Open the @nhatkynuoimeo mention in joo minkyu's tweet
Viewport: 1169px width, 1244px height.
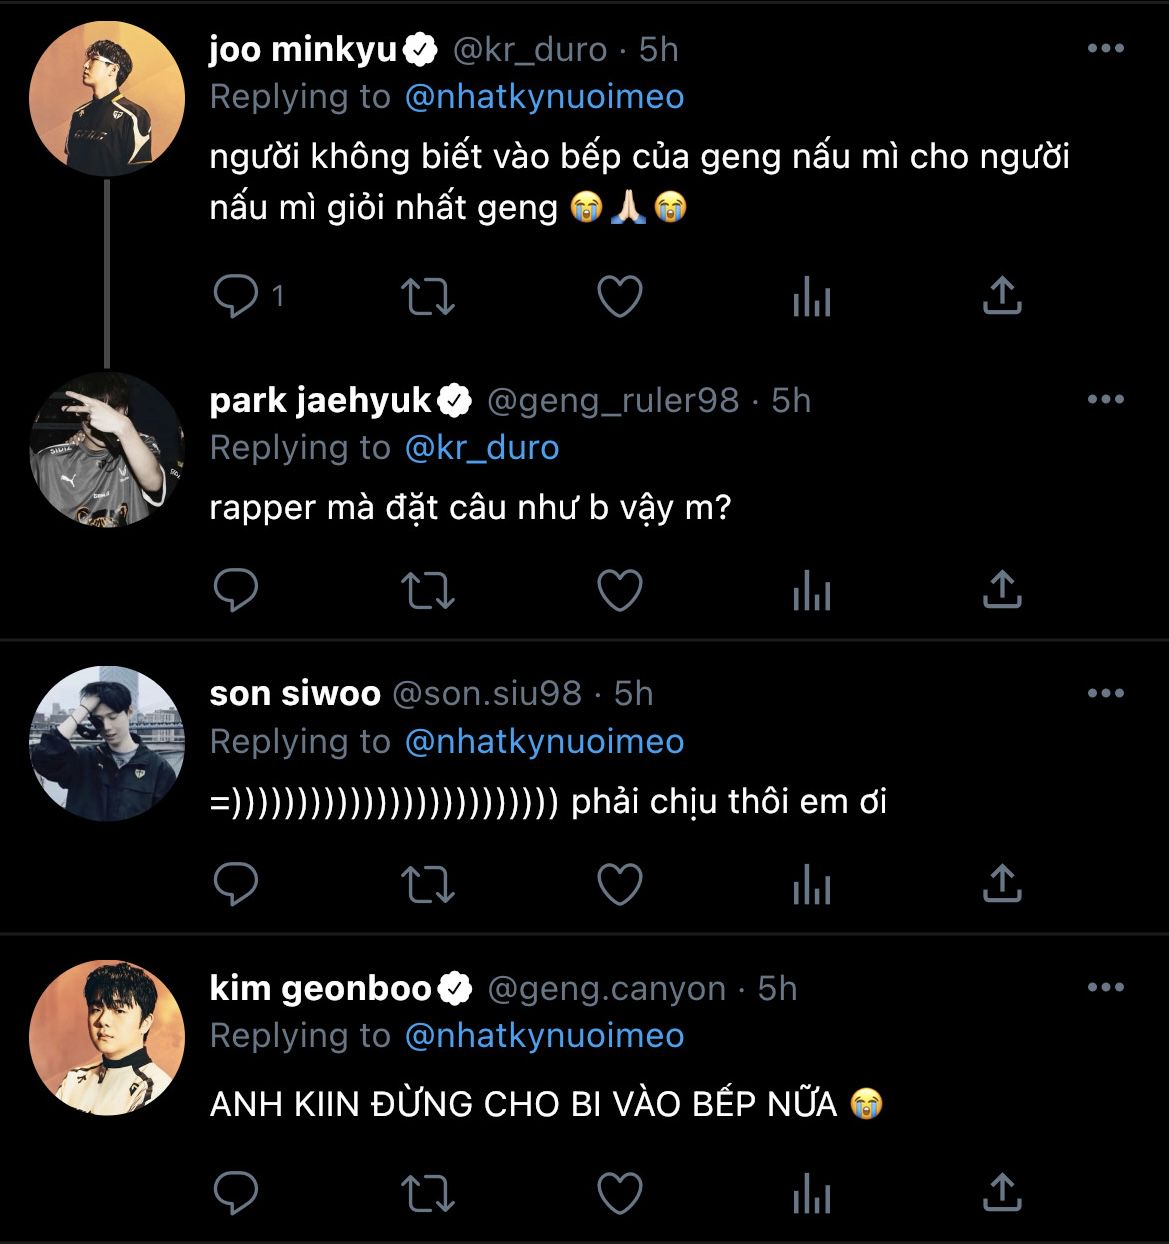click(545, 97)
